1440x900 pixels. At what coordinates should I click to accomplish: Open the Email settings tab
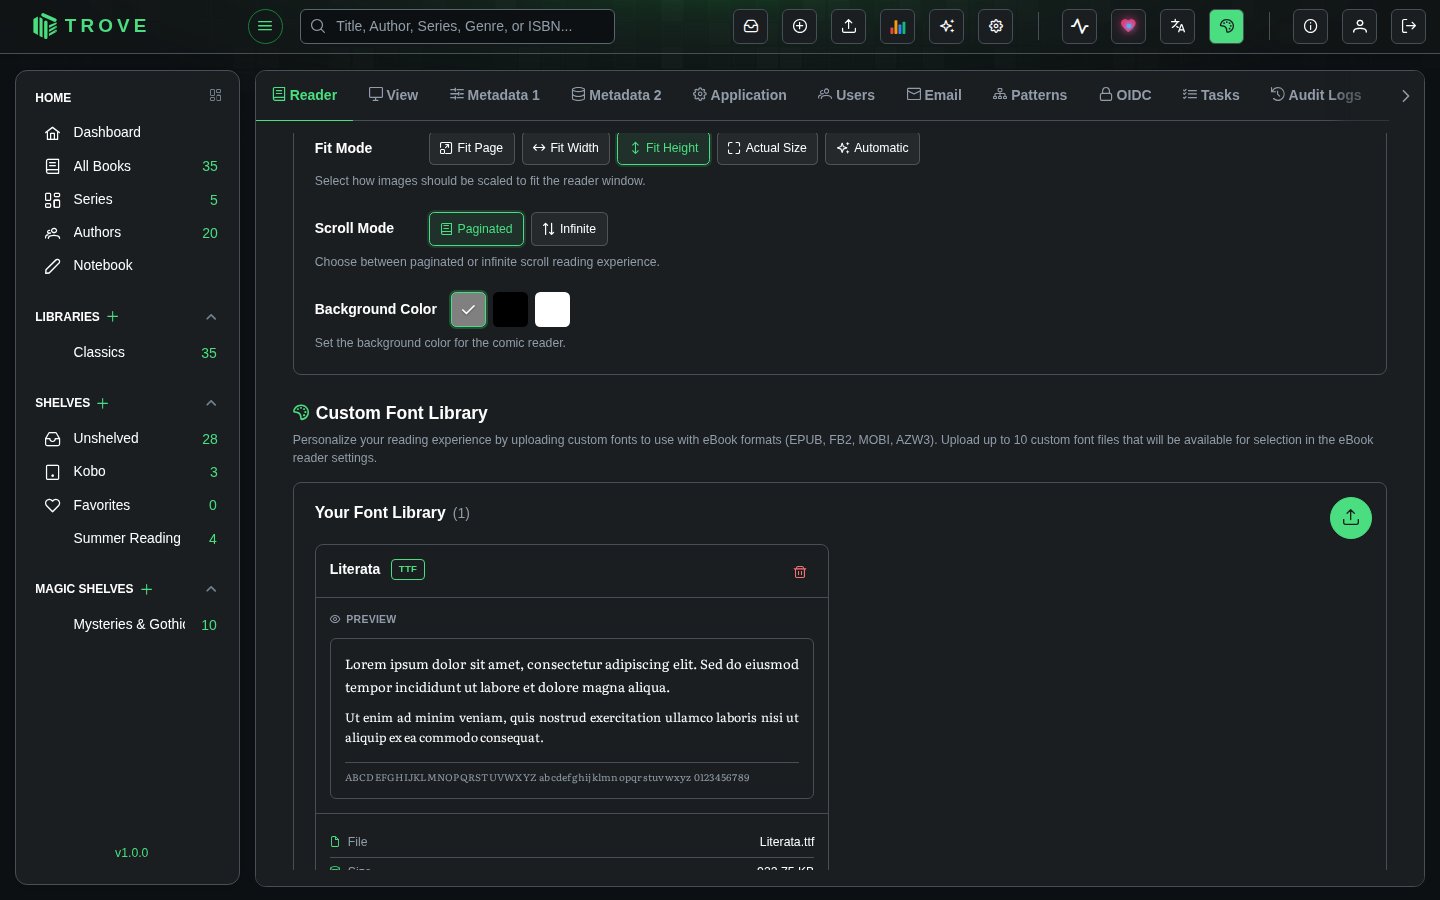click(934, 95)
